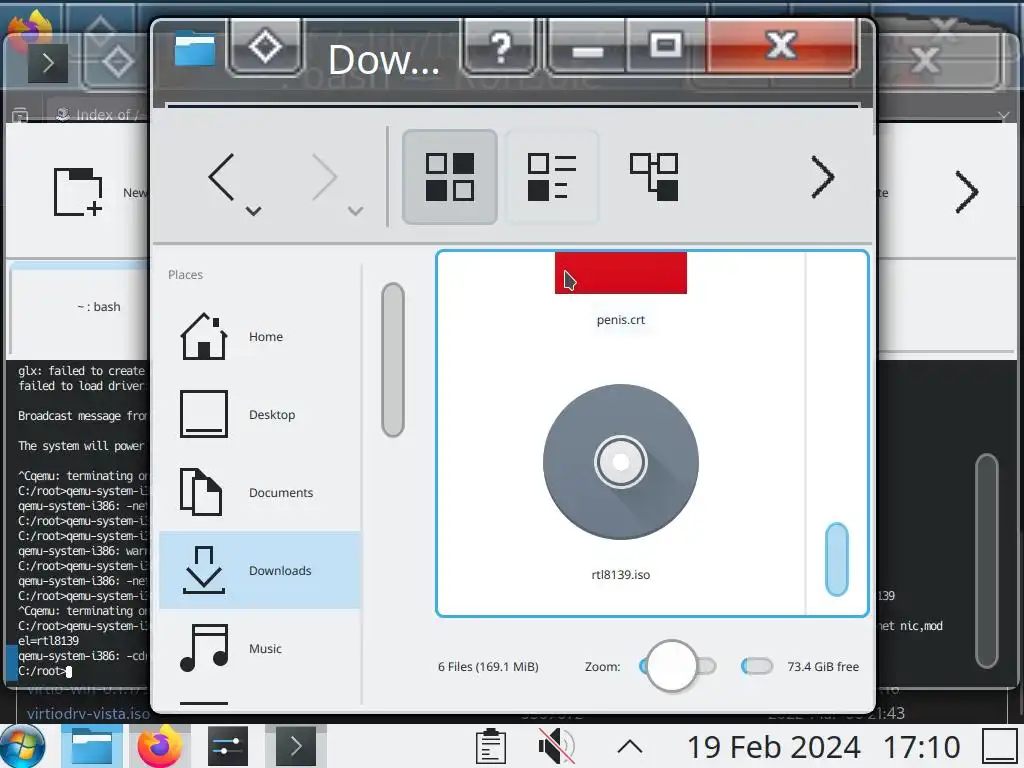Click the Places panel scrollbar
1024x768 pixels.
coord(392,360)
